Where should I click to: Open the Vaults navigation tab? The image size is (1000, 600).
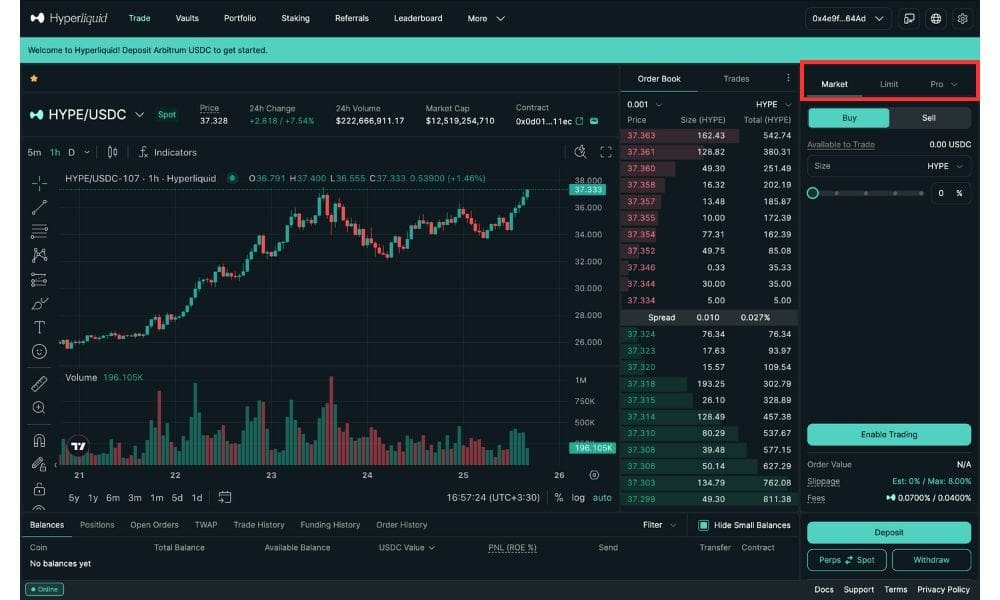pyautogui.click(x=187, y=18)
